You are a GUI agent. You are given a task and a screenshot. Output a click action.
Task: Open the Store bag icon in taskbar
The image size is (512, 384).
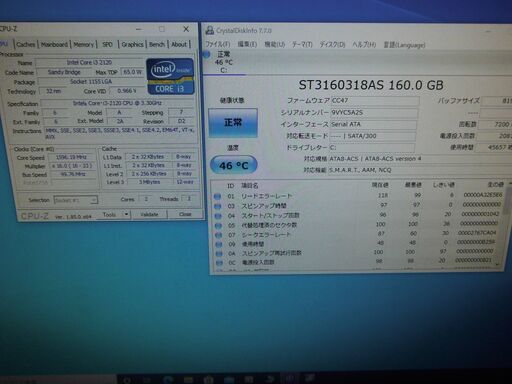209,379
